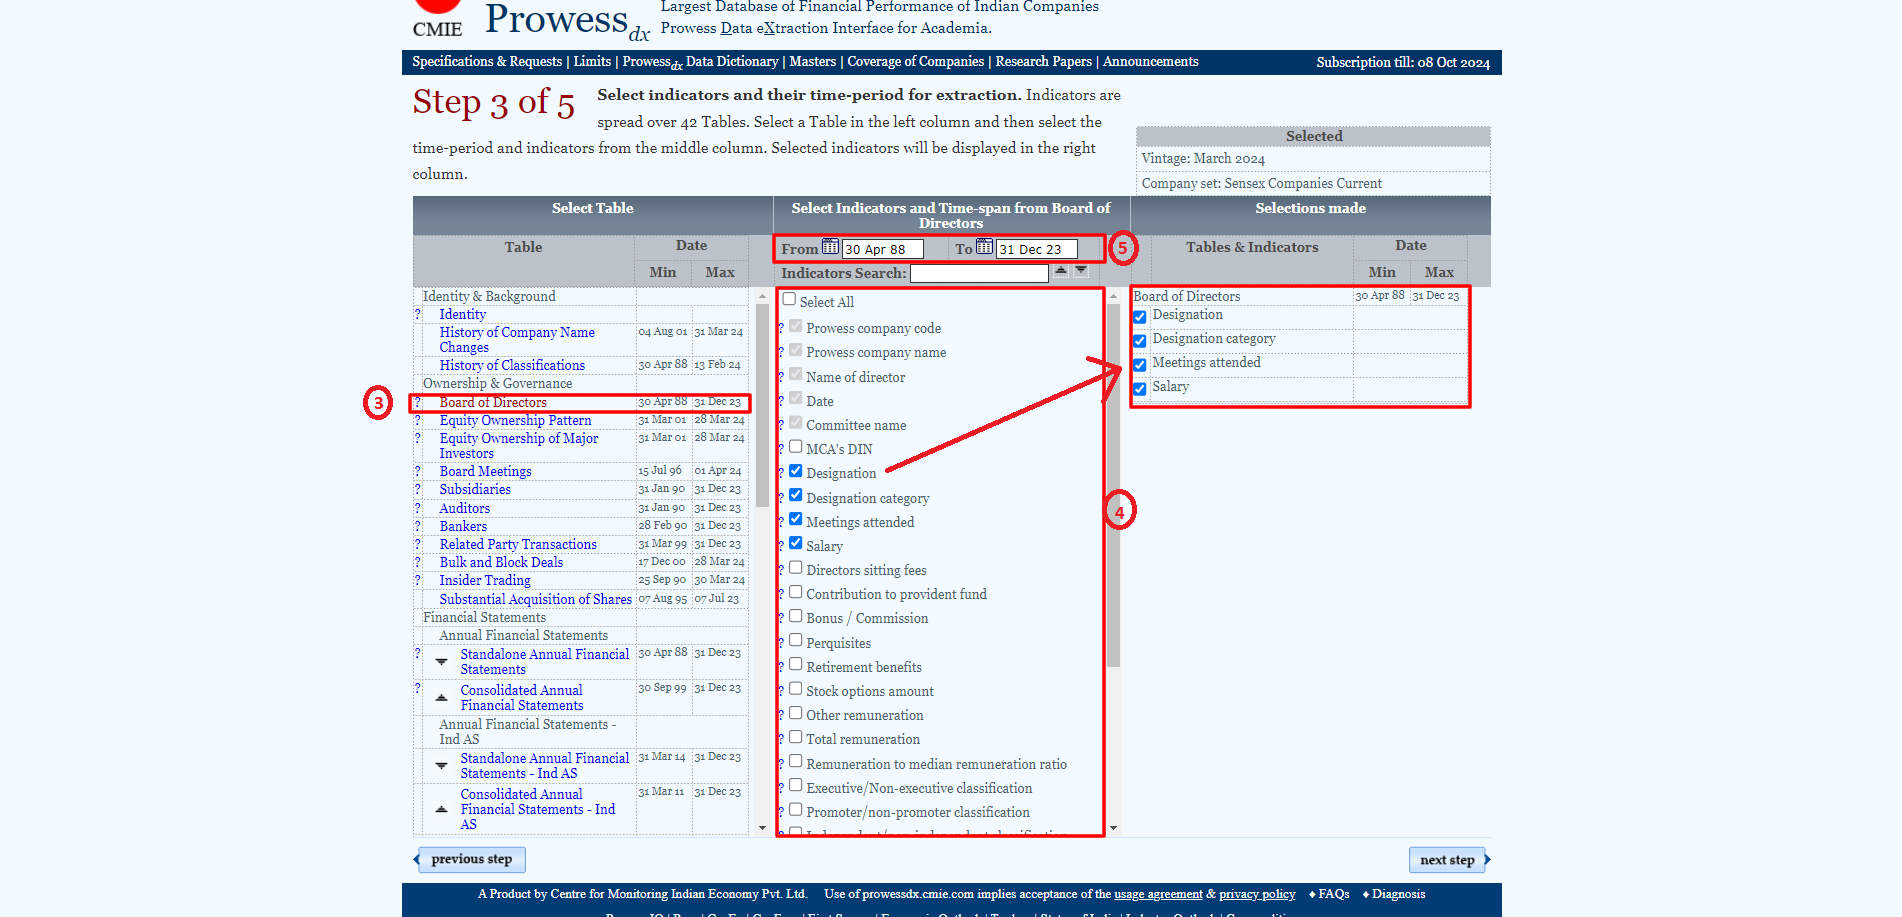Click the indicators list vertical scrollbar
The width and height of the screenshot is (1902, 917).
point(1113,485)
